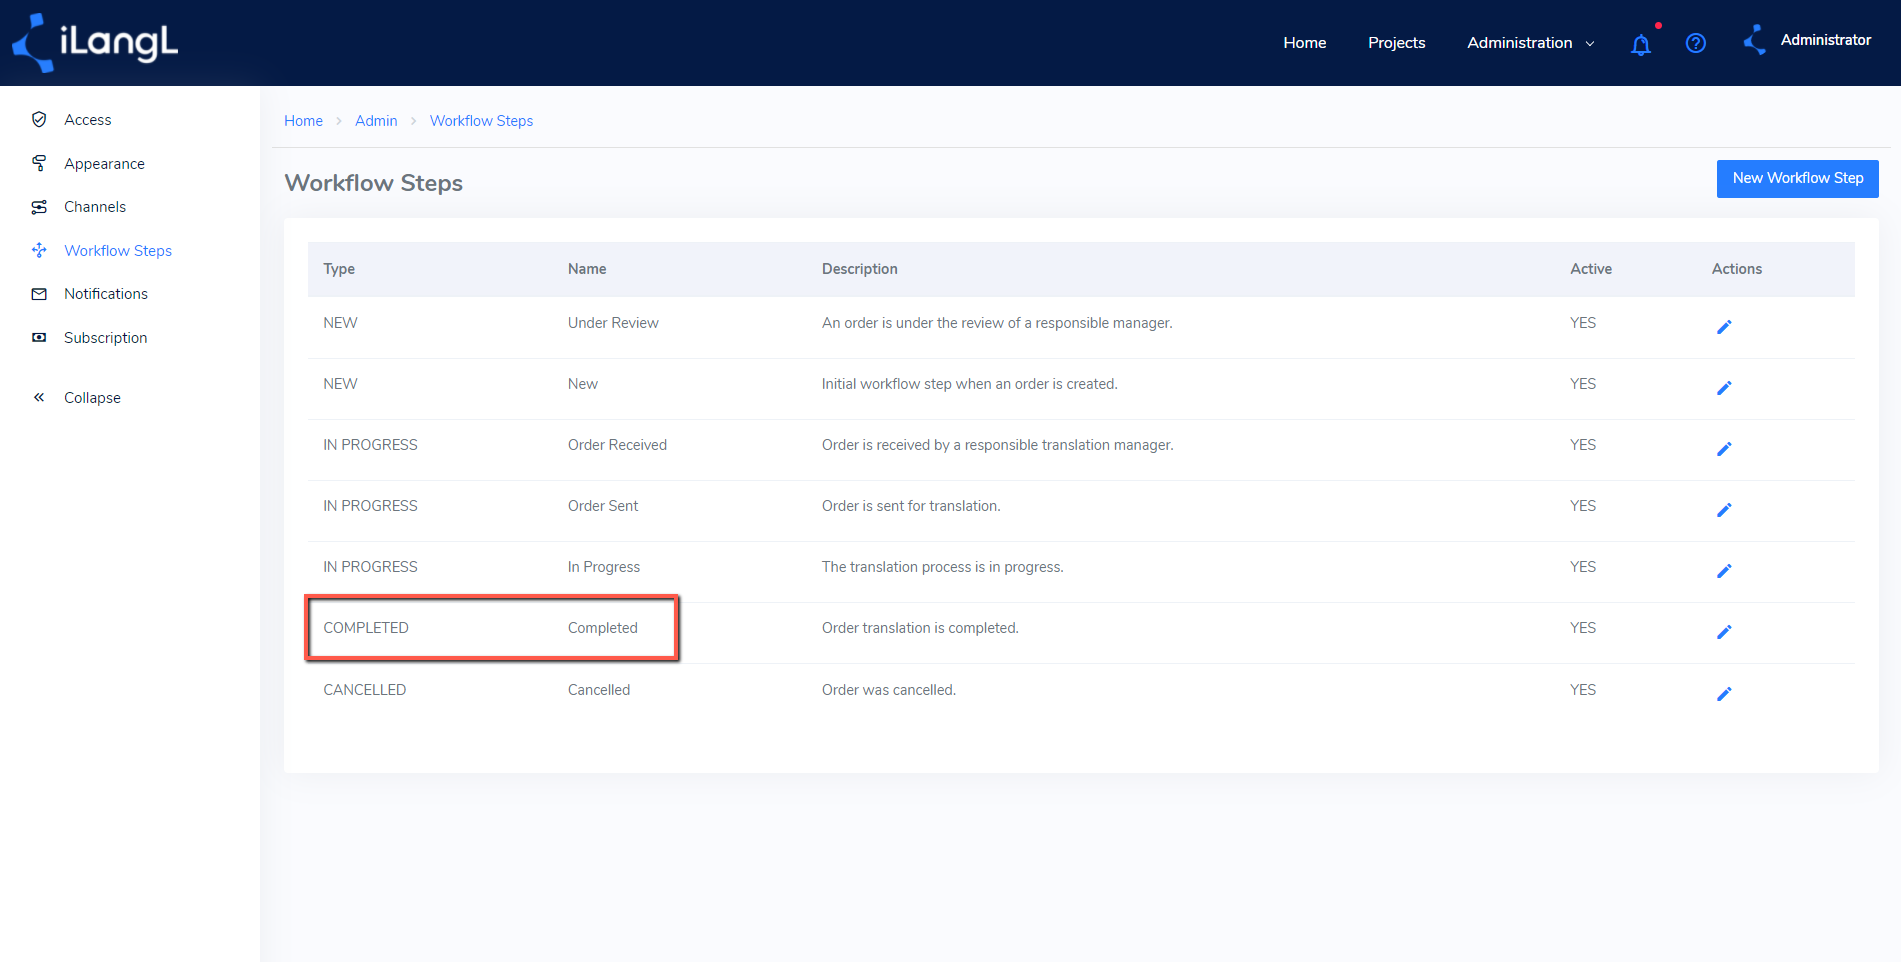Open the Appearance settings page

104,164
